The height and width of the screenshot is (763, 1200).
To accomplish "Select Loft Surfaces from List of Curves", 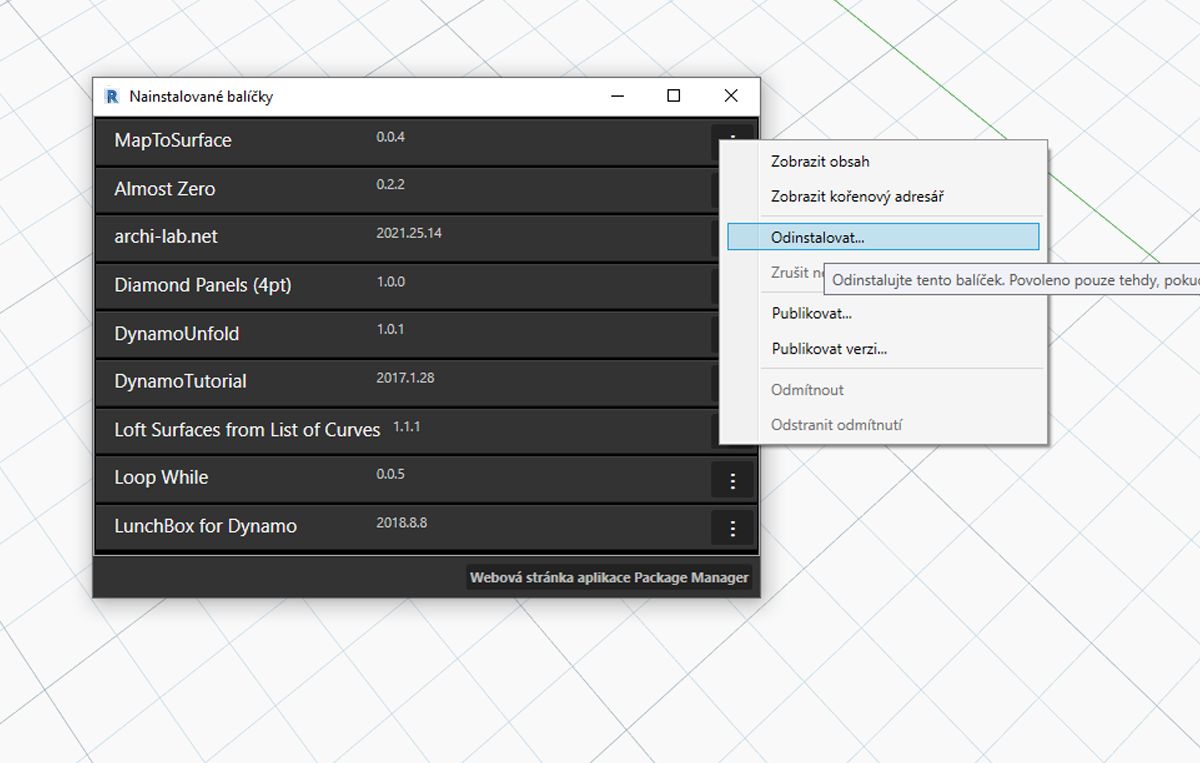I will click(247, 429).
